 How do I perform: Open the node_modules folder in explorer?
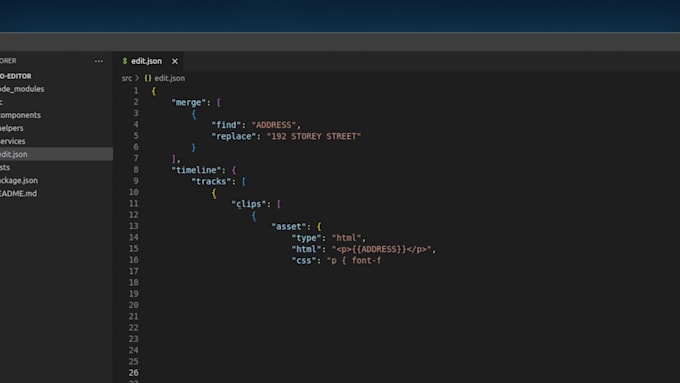tap(22, 89)
